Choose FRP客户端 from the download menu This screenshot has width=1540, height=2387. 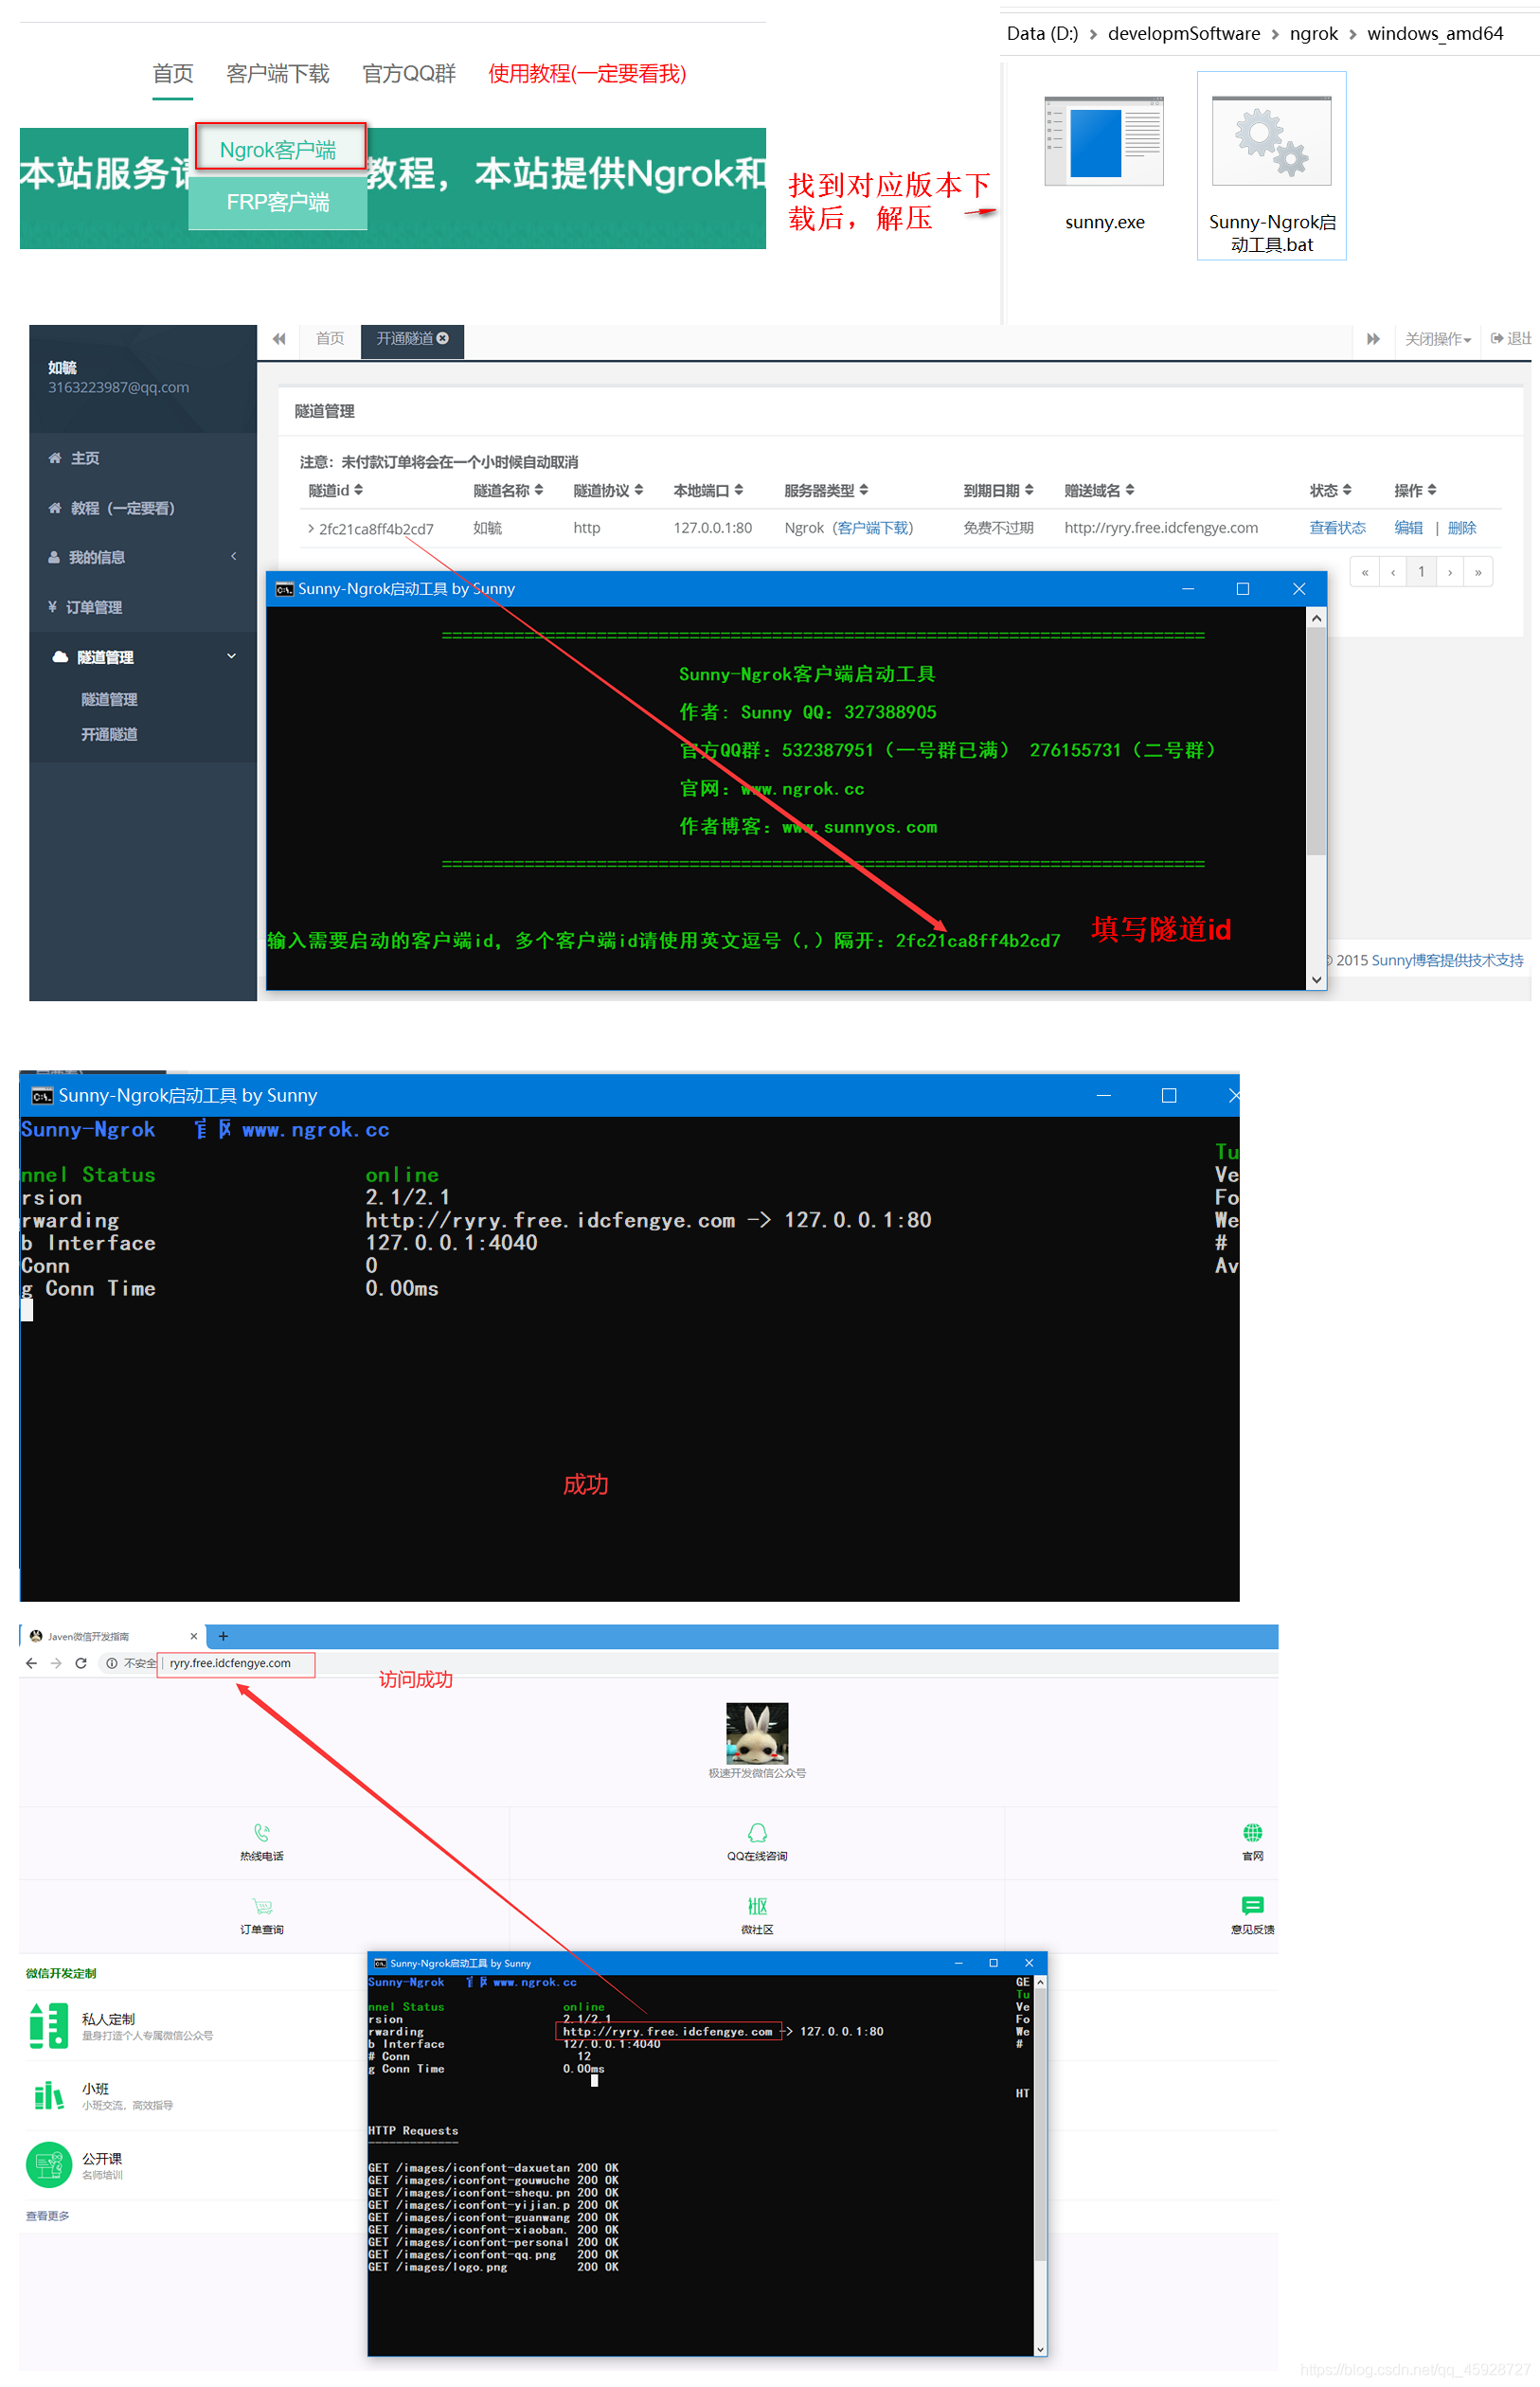point(278,202)
